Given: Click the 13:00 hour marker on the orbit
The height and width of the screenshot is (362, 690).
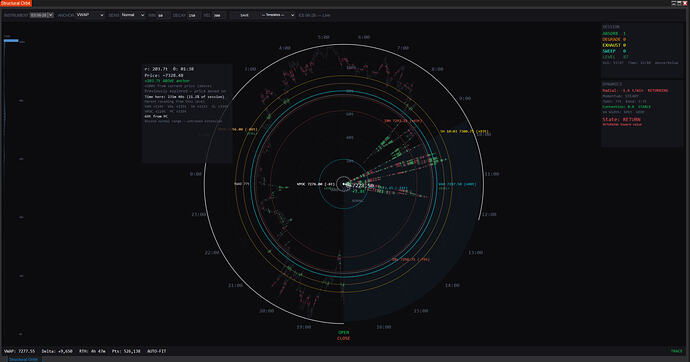Looking at the screenshot, I should pyautogui.click(x=475, y=253).
